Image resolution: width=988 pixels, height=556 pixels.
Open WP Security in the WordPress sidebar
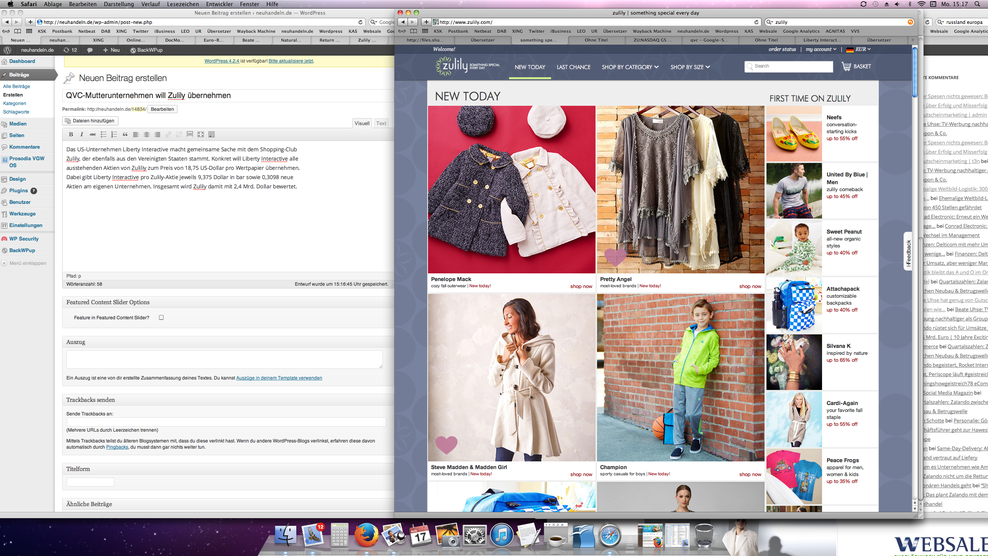pos(24,239)
